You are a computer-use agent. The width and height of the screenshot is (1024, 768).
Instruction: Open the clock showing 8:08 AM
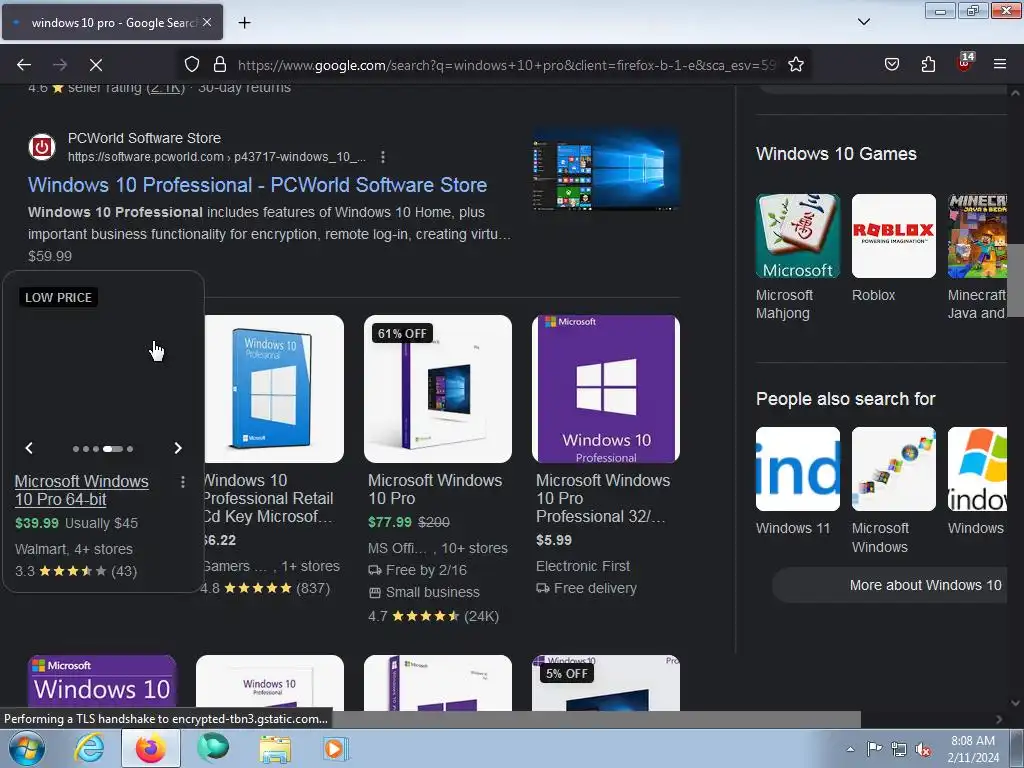pos(973,749)
